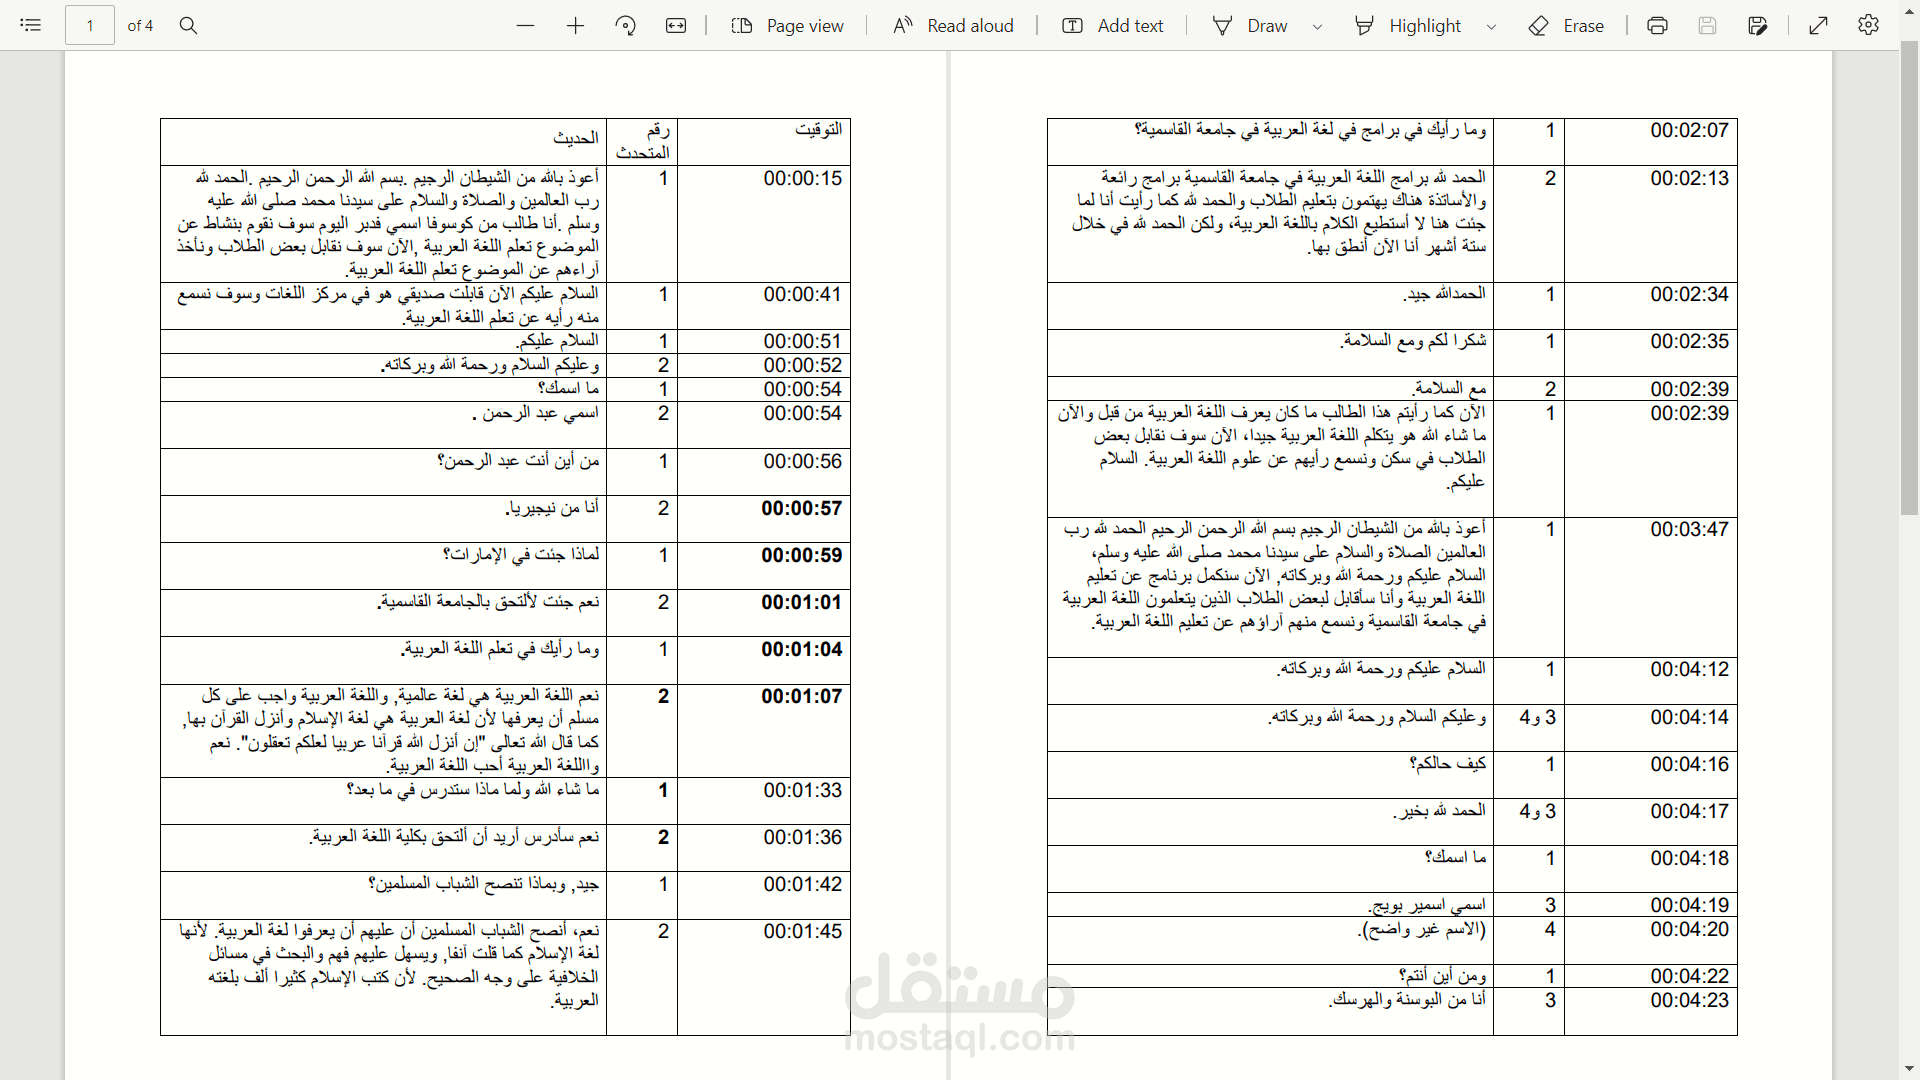Select the Highlight tool
The image size is (1920, 1080).
[x=1408, y=25]
